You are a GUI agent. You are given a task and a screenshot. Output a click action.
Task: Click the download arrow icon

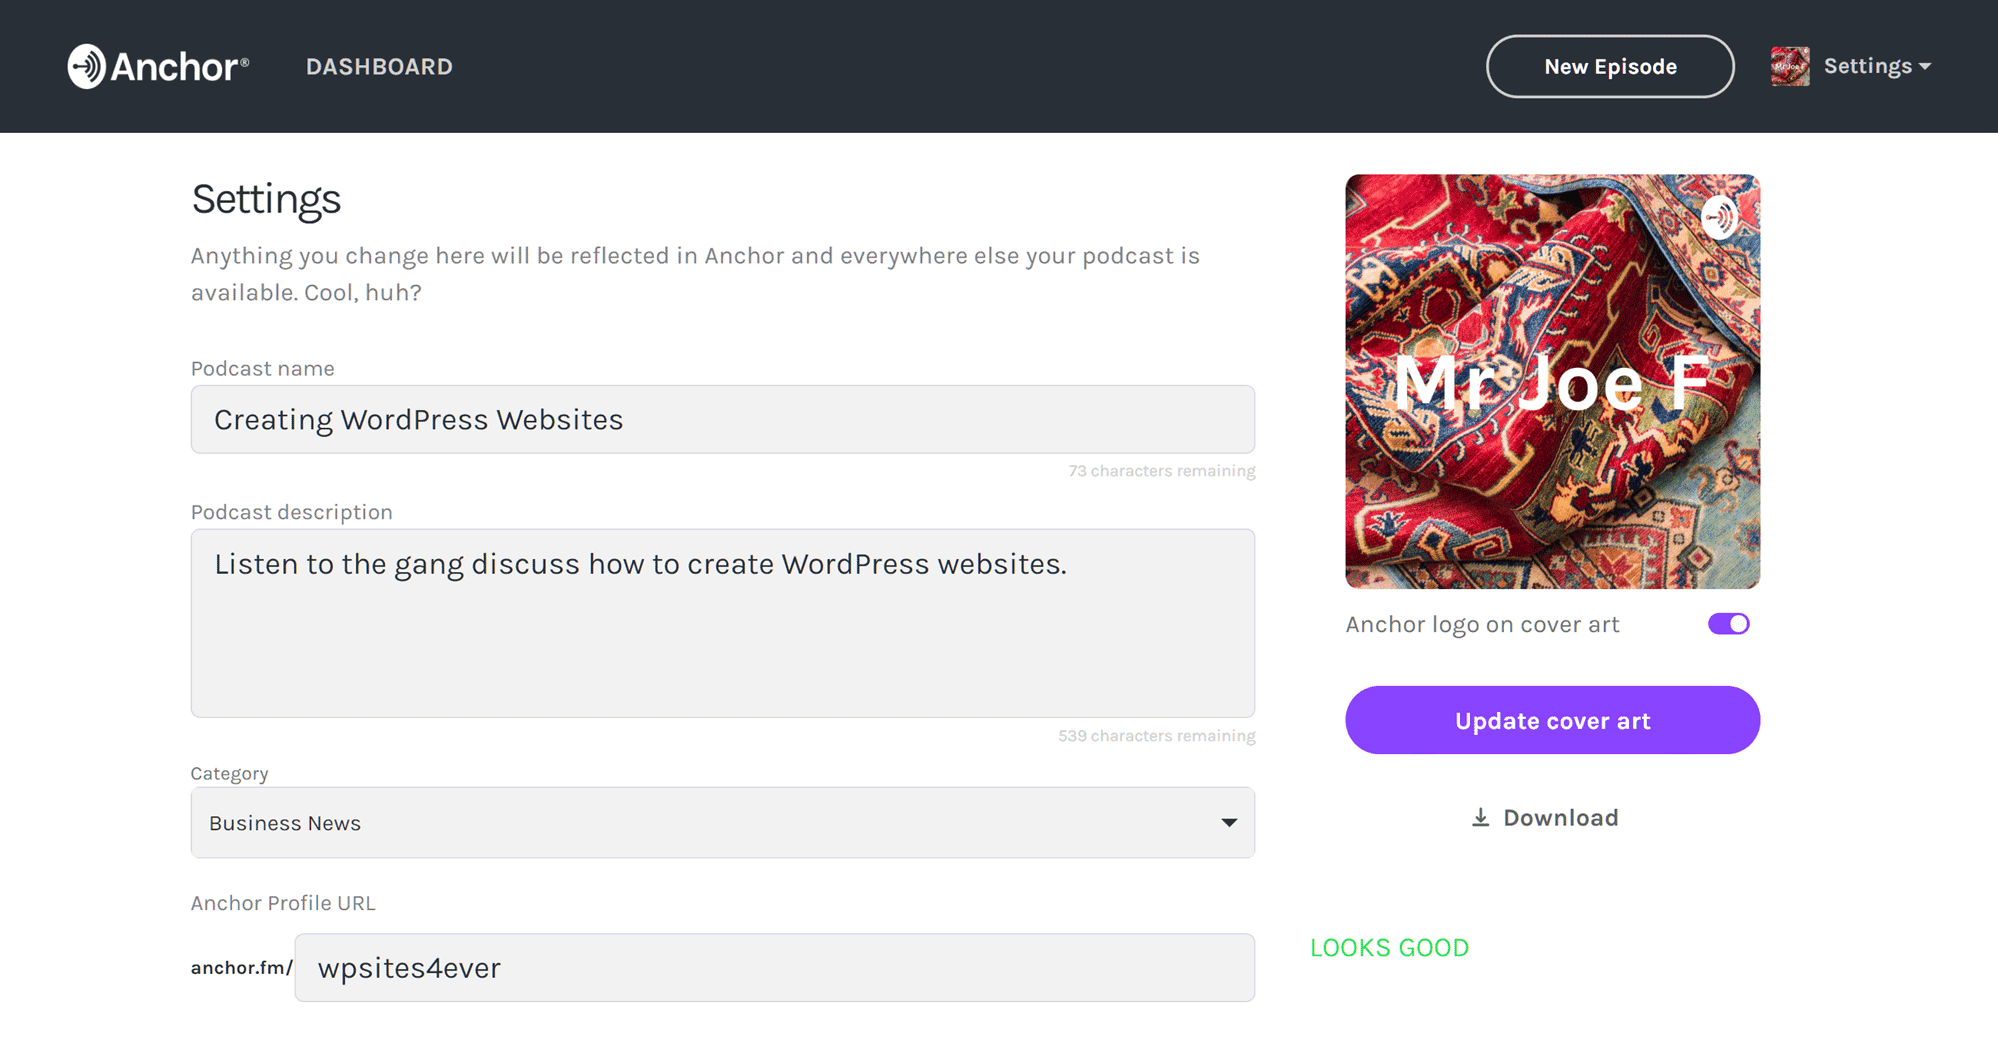1481,818
